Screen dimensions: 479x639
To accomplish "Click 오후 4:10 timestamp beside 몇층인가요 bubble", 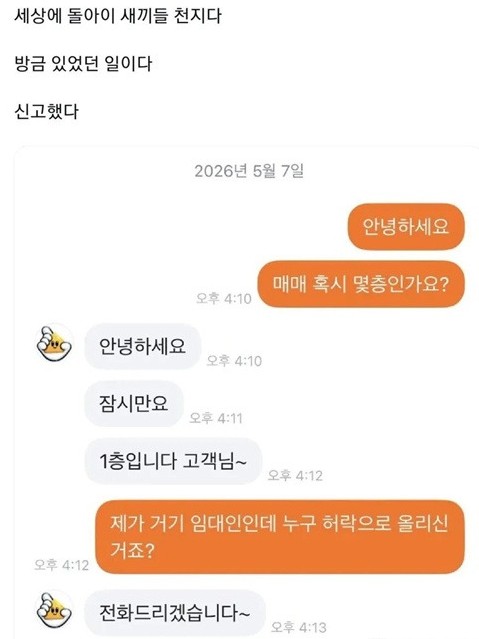I will pyautogui.click(x=224, y=298).
